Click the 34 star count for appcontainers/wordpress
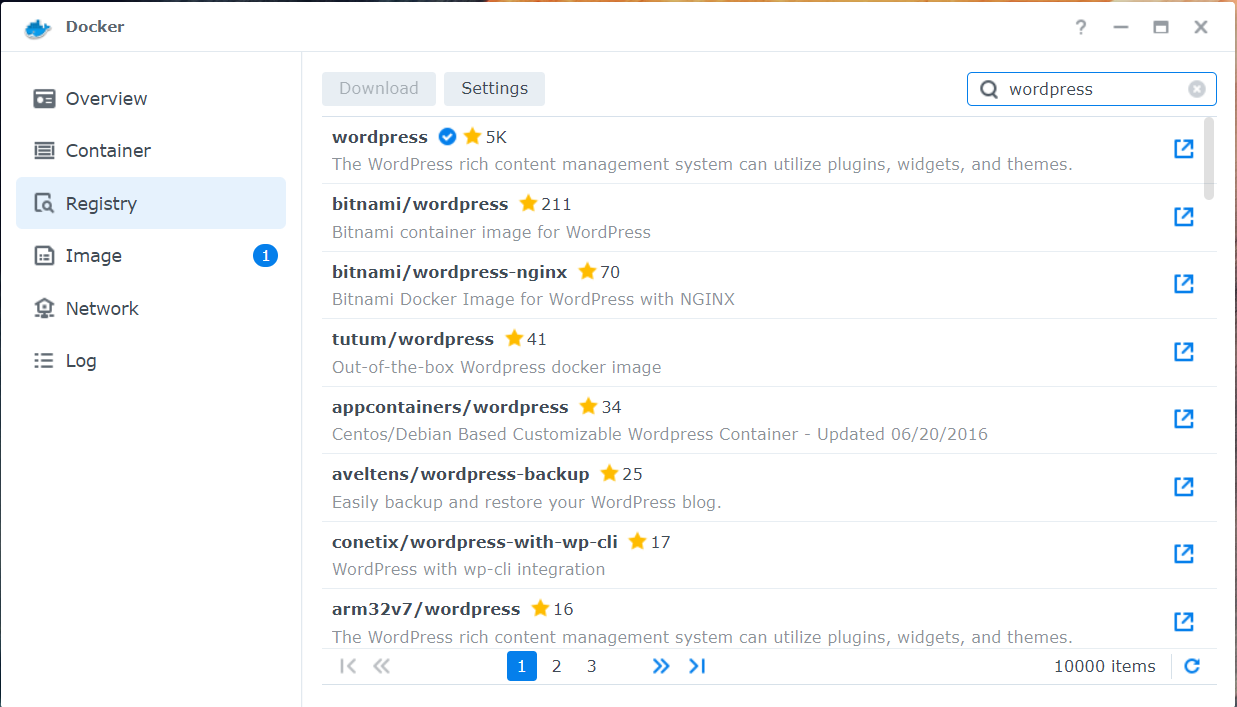 point(612,407)
